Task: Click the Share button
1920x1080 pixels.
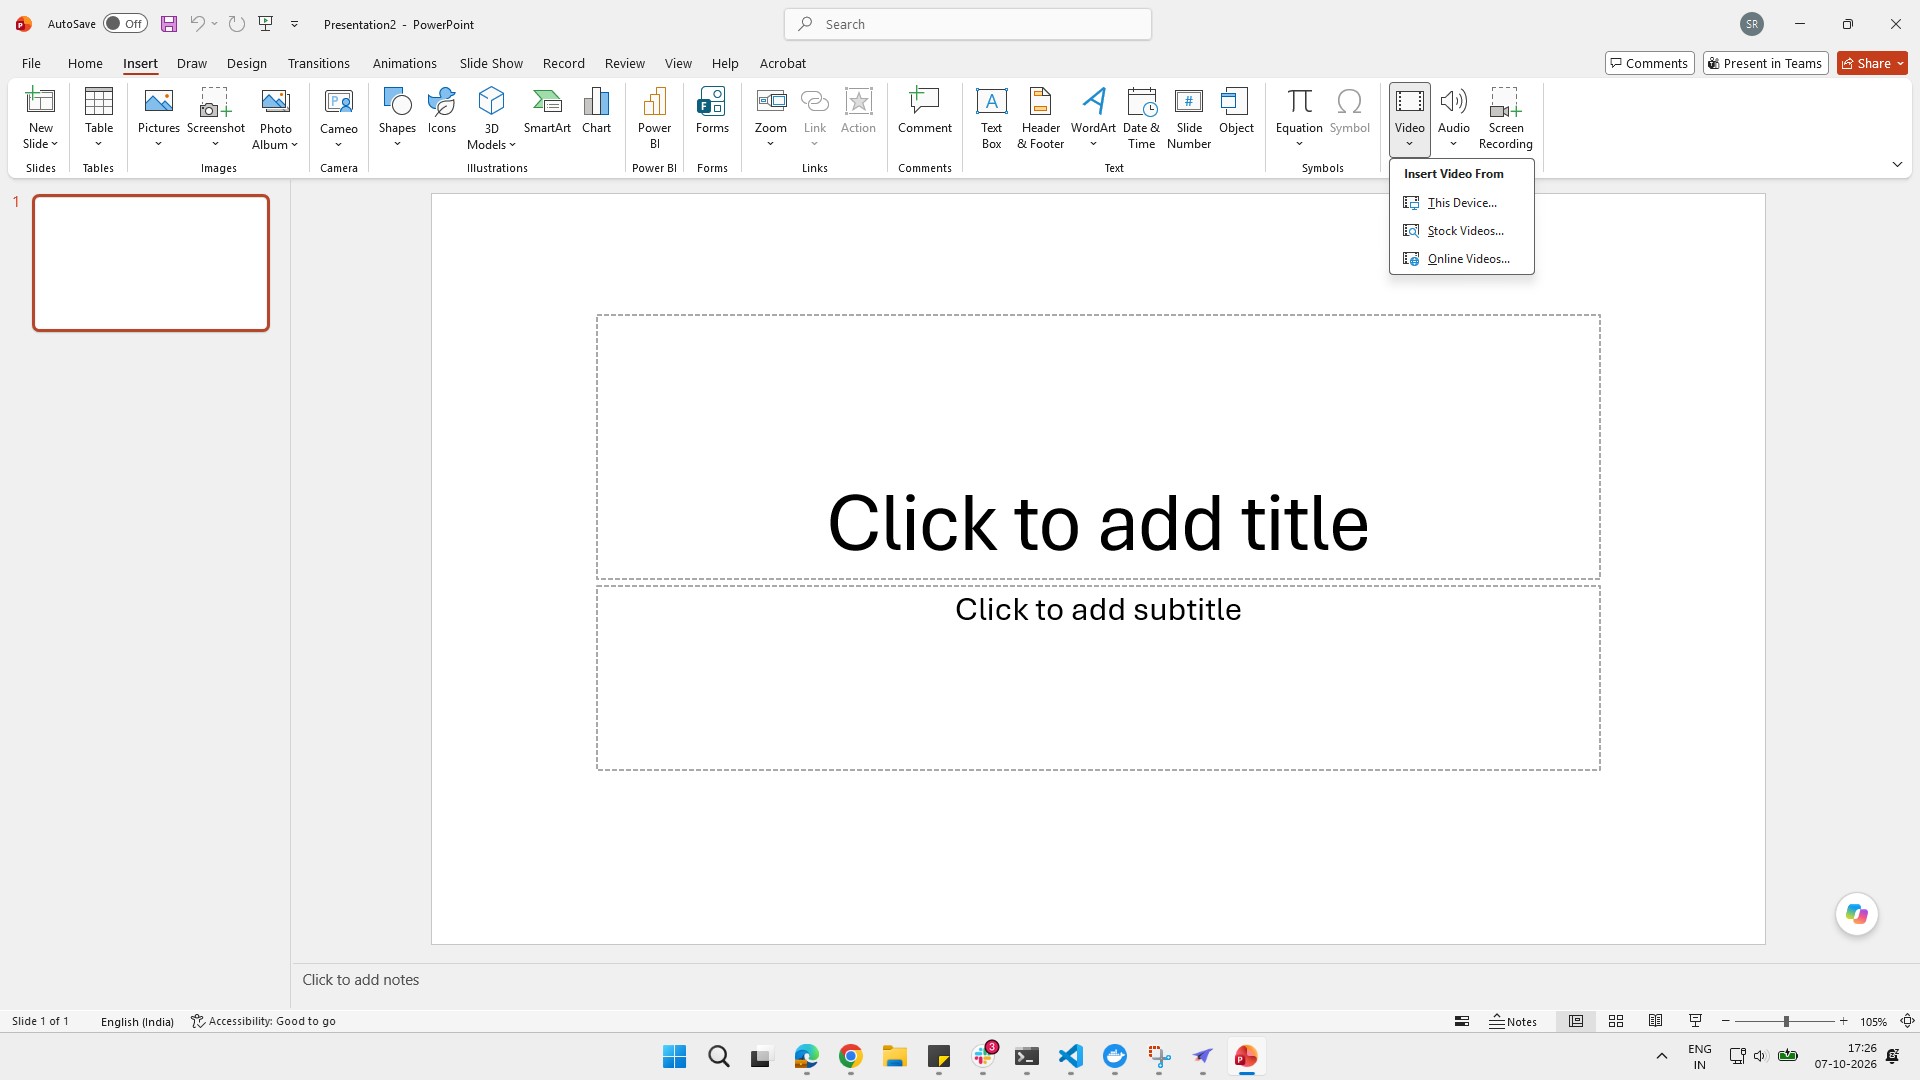Action: coord(1872,63)
